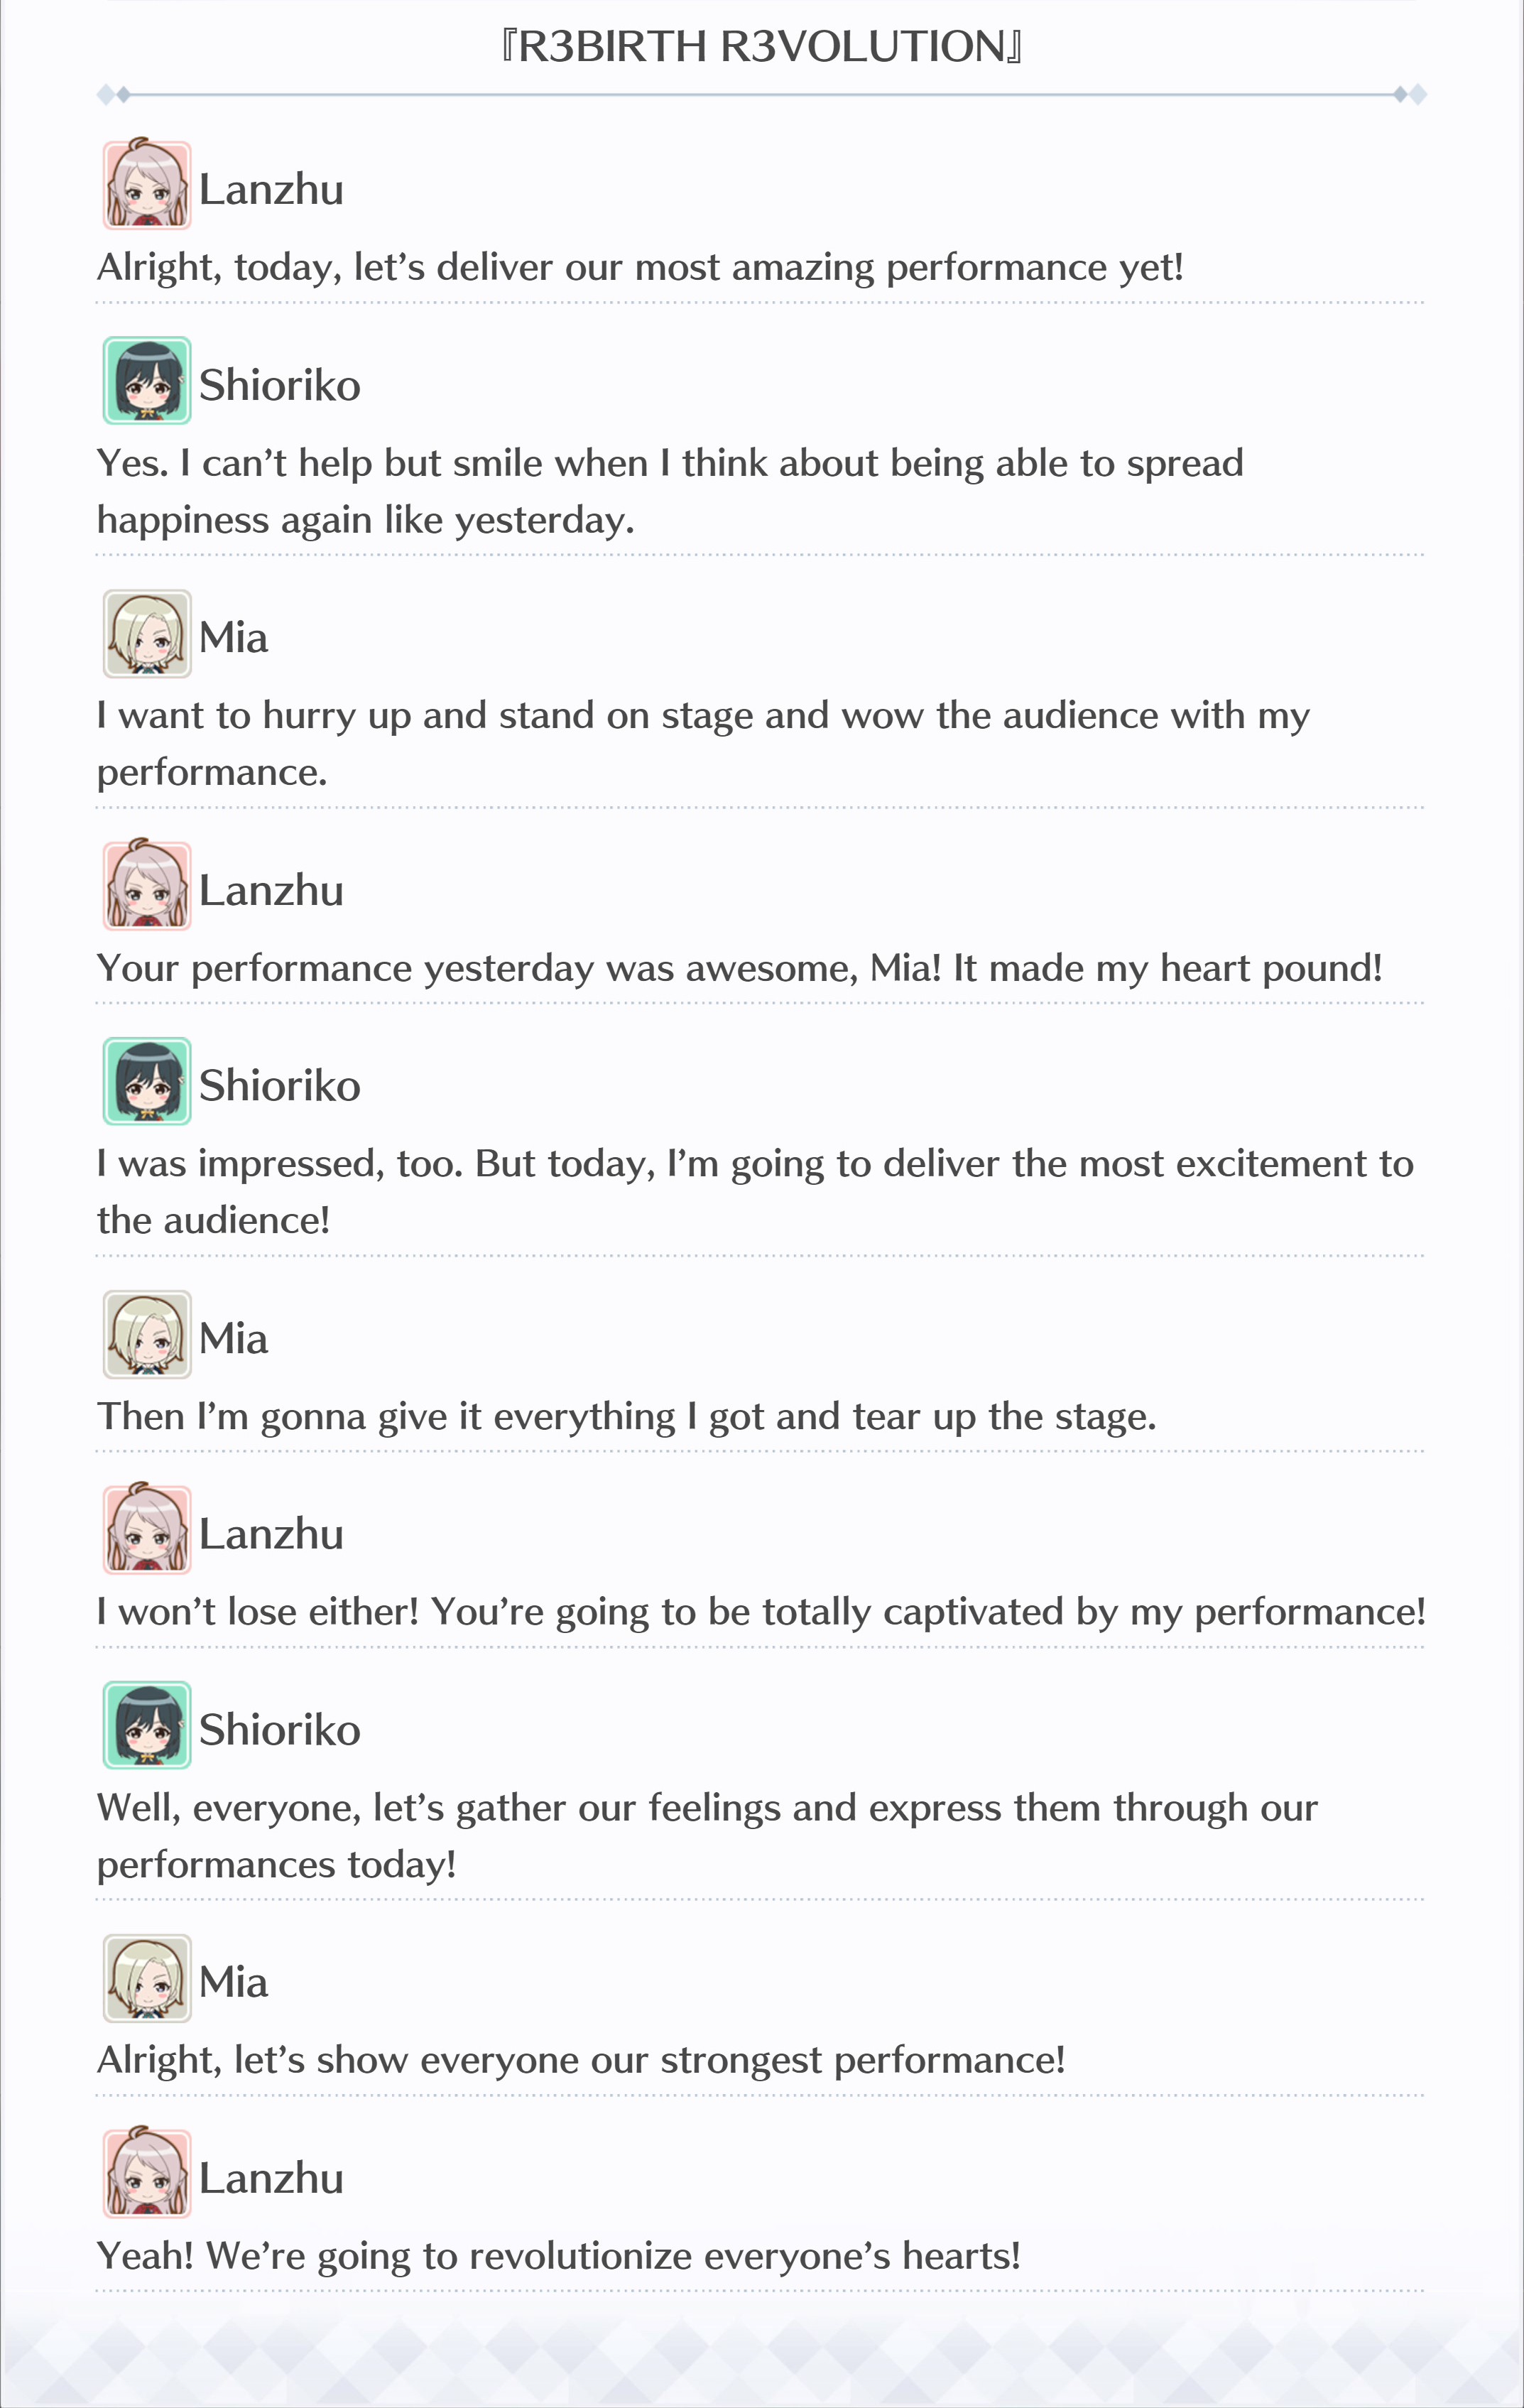Screen dimensions: 1524x2408
Task: Click Shioriko's avatar above 'I was impressed' line
Action: [x=147, y=1082]
